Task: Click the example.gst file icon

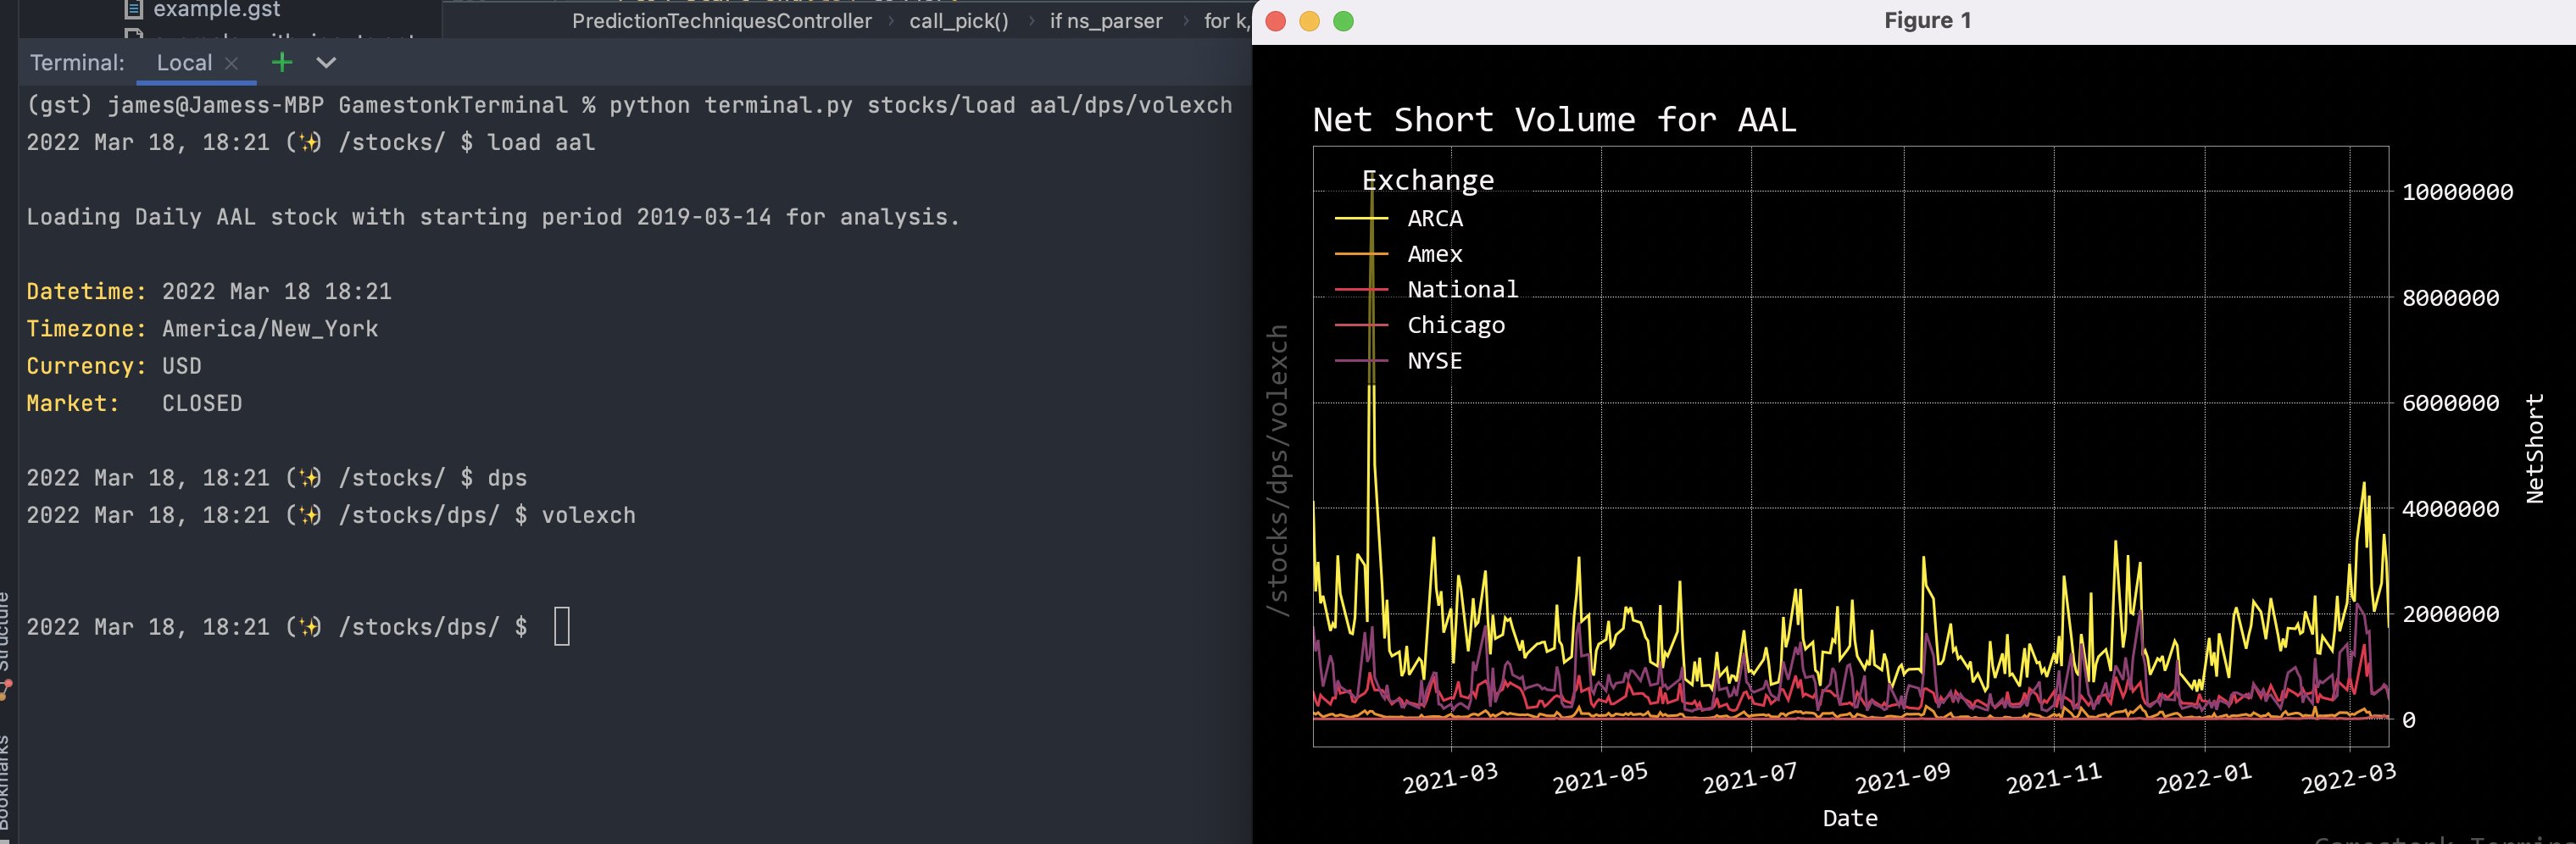Action: (x=133, y=8)
